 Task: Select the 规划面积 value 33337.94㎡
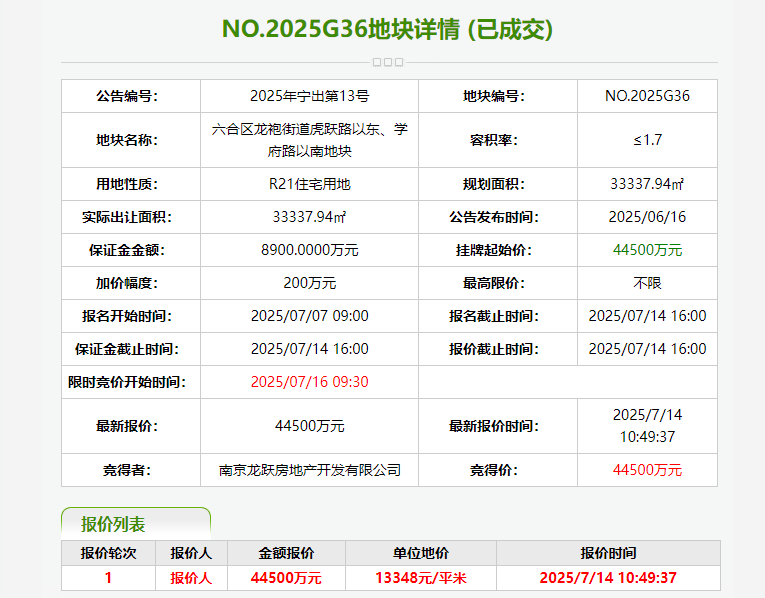click(x=647, y=184)
